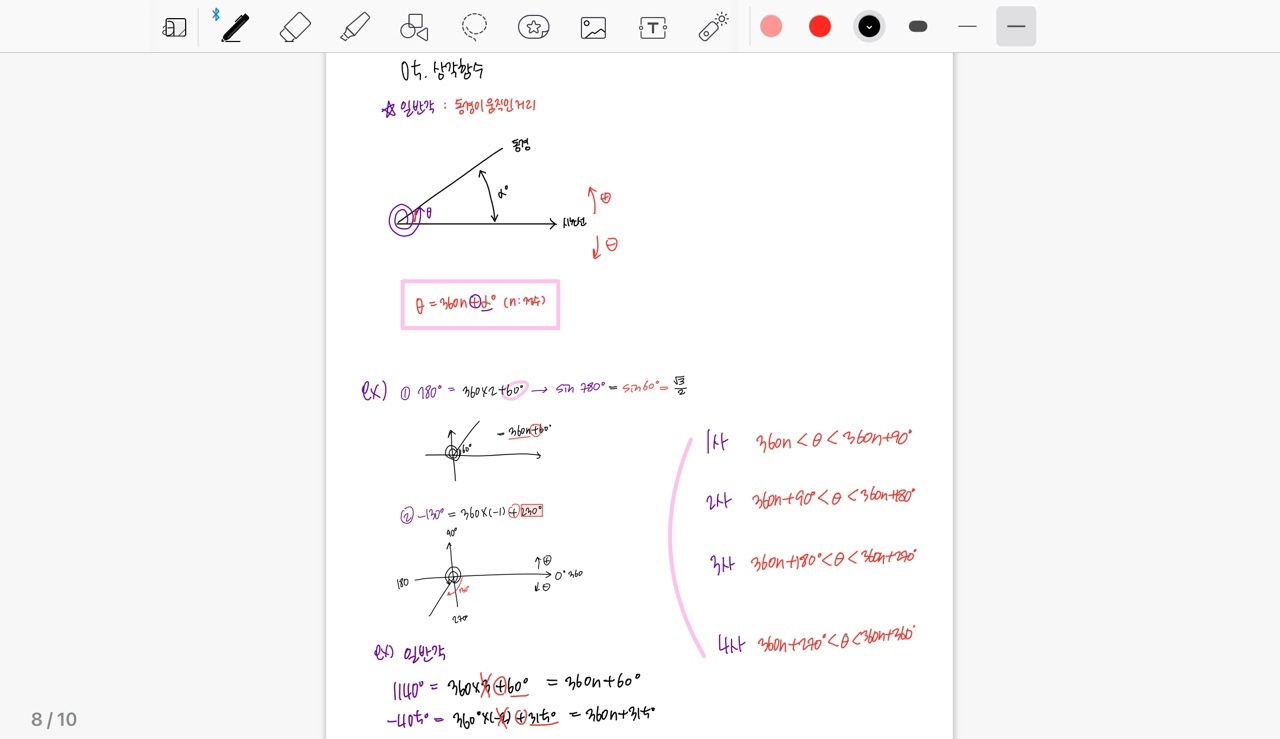The image size is (1280, 739).
Task: Open the black color picker swatch
Action: coord(870,27)
